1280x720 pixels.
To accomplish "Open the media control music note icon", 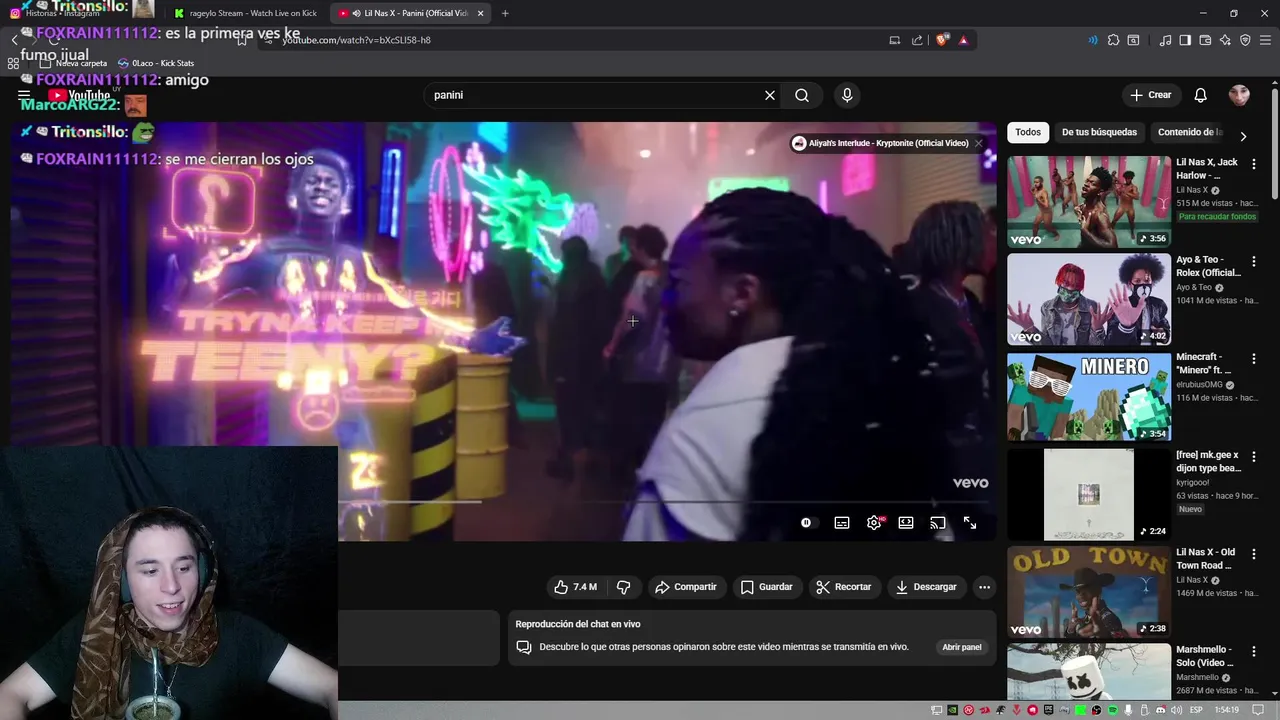I will [x=1165, y=40].
